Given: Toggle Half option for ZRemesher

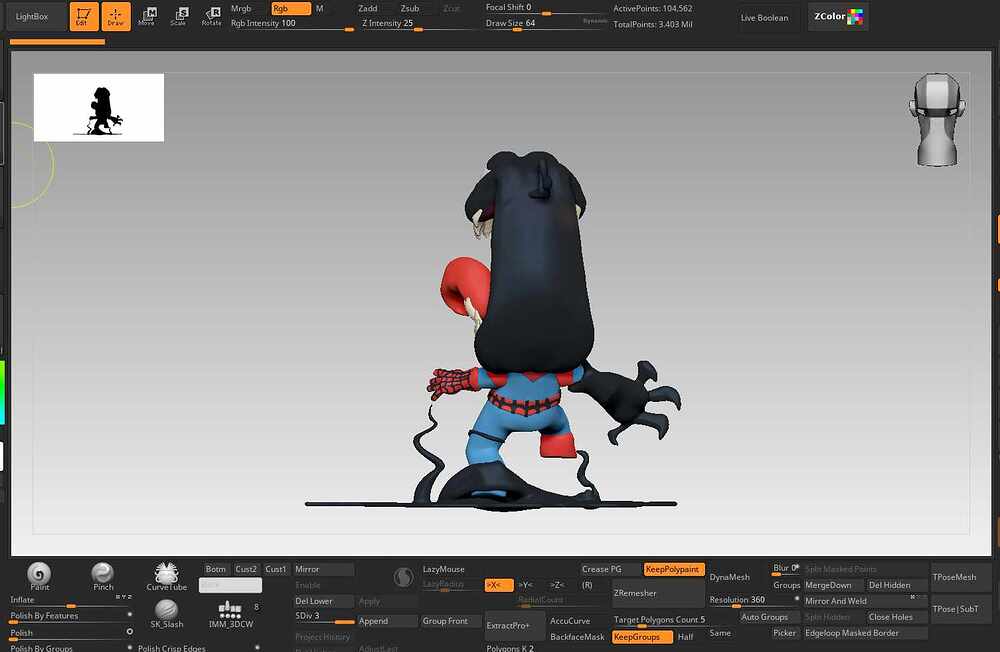Looking at the screenshot, I should pos(686,637).
